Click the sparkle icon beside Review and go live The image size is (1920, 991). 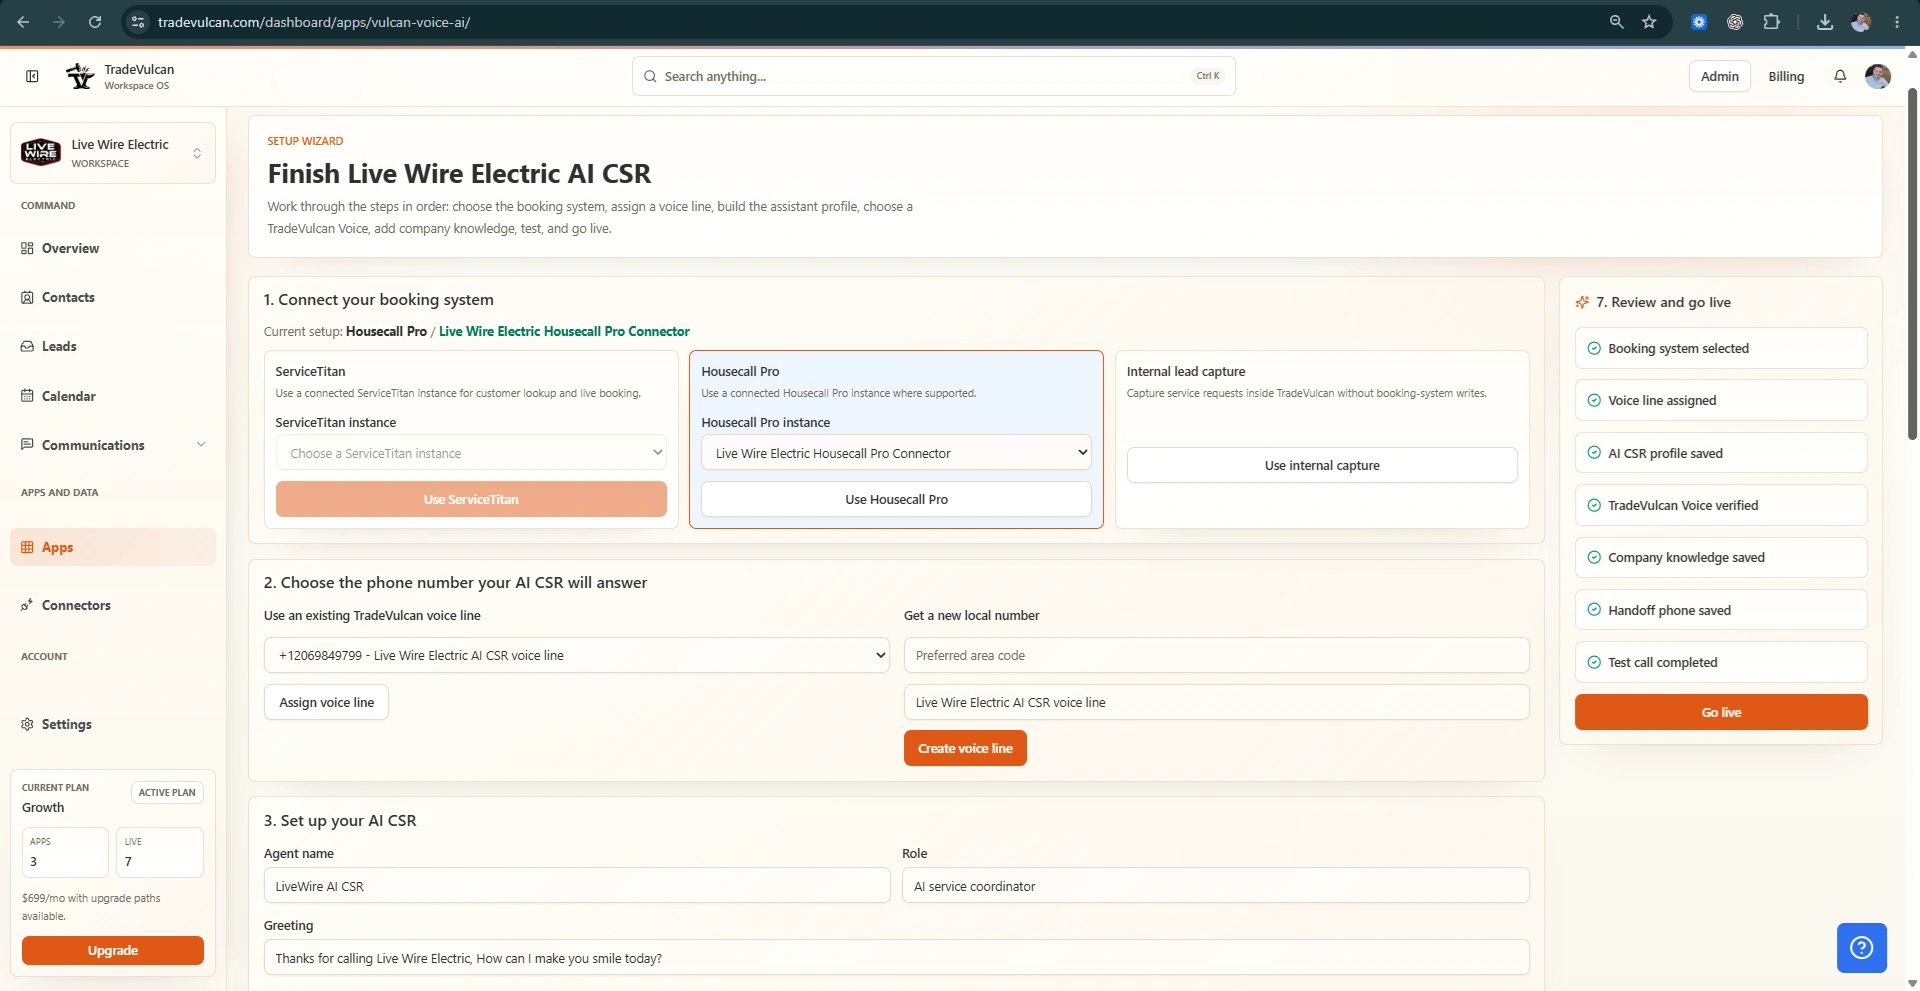coord(1583,302)
